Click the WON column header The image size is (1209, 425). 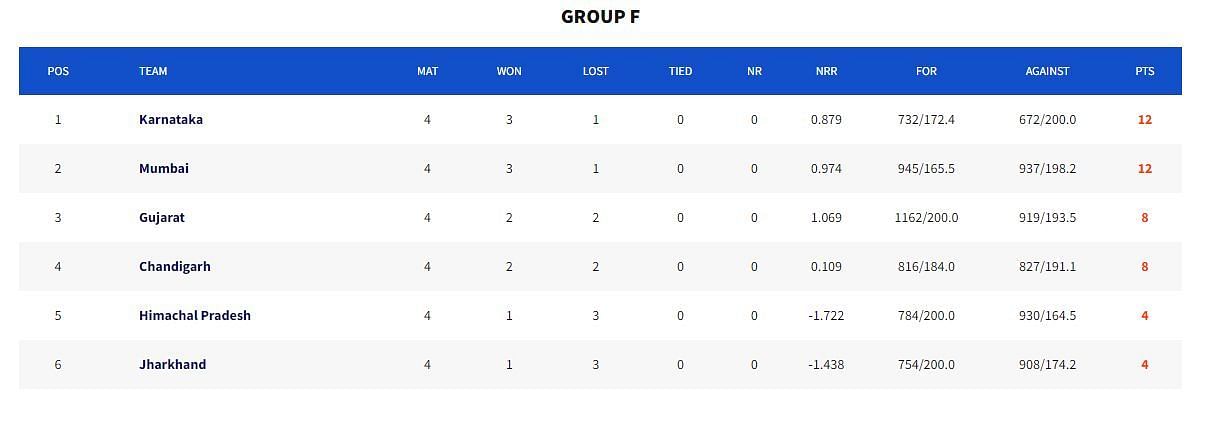(509, 71)
